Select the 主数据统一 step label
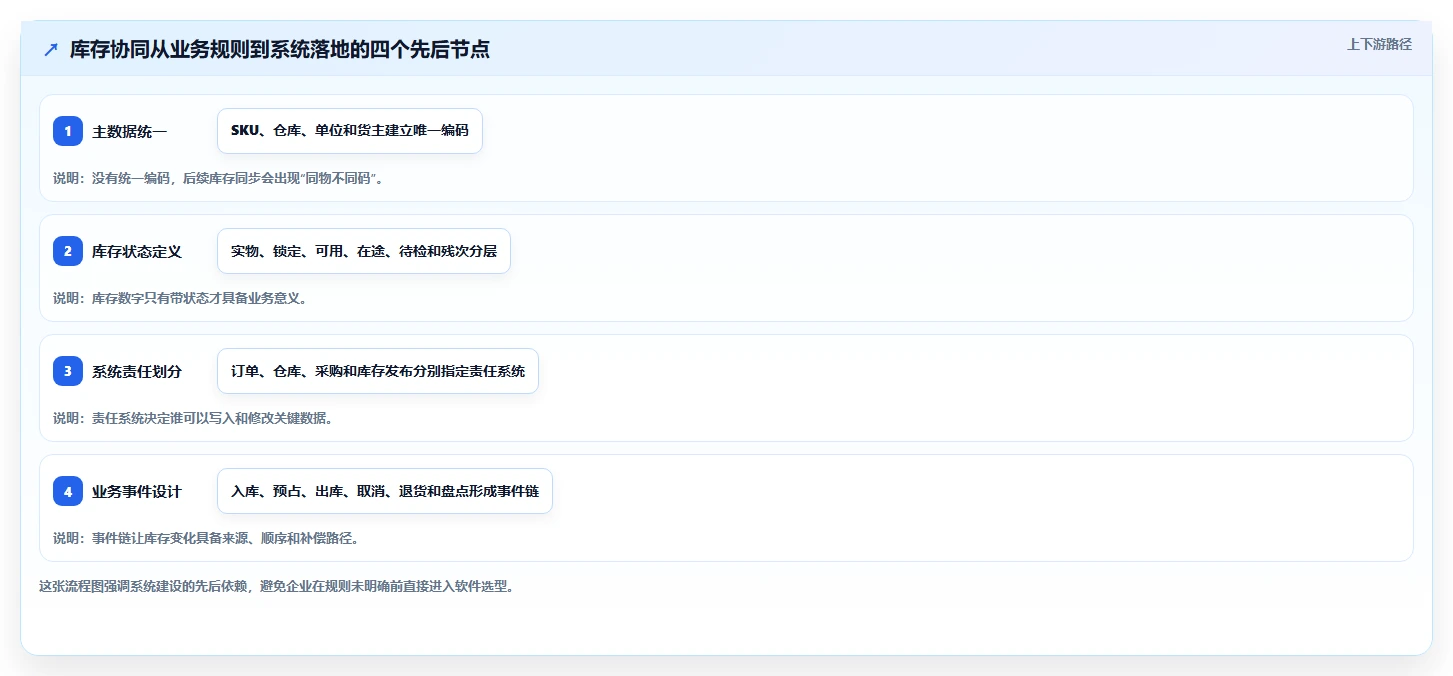This screenshot has height=676, width=1453. [130, 131]
